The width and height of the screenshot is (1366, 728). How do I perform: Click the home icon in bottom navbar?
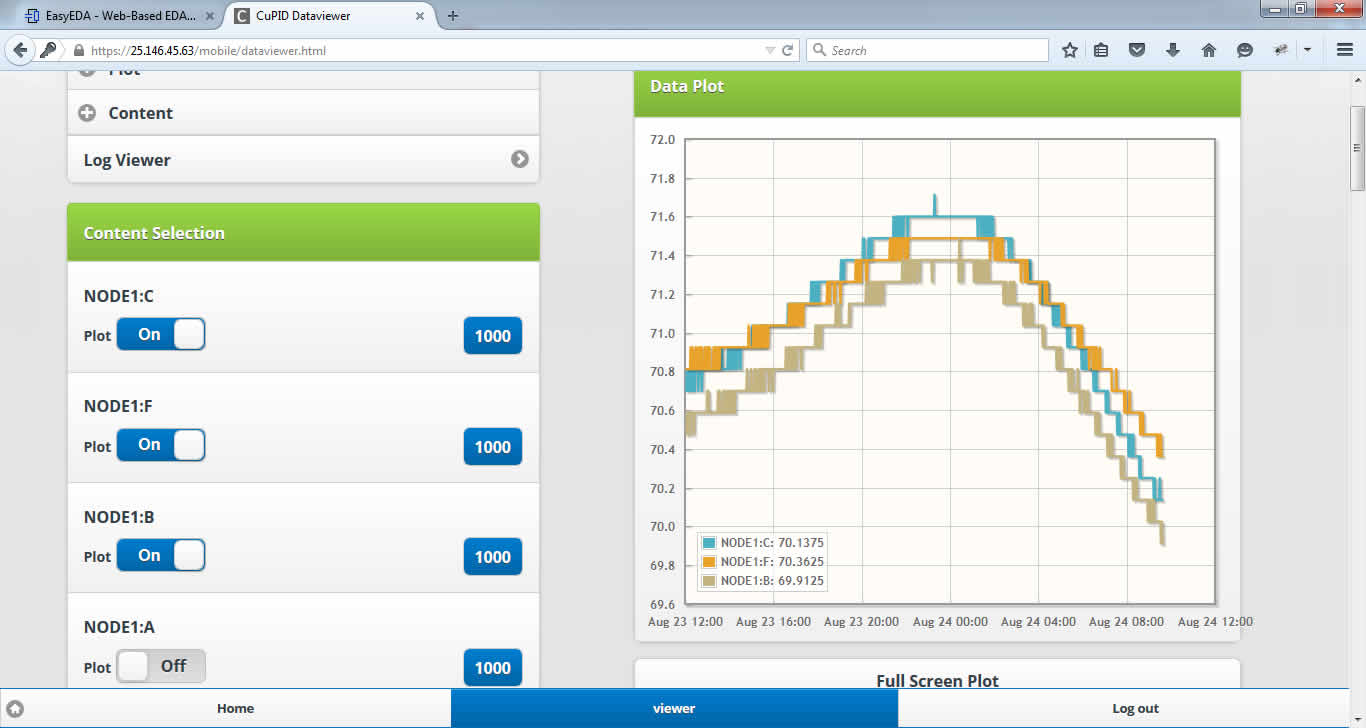15,708
